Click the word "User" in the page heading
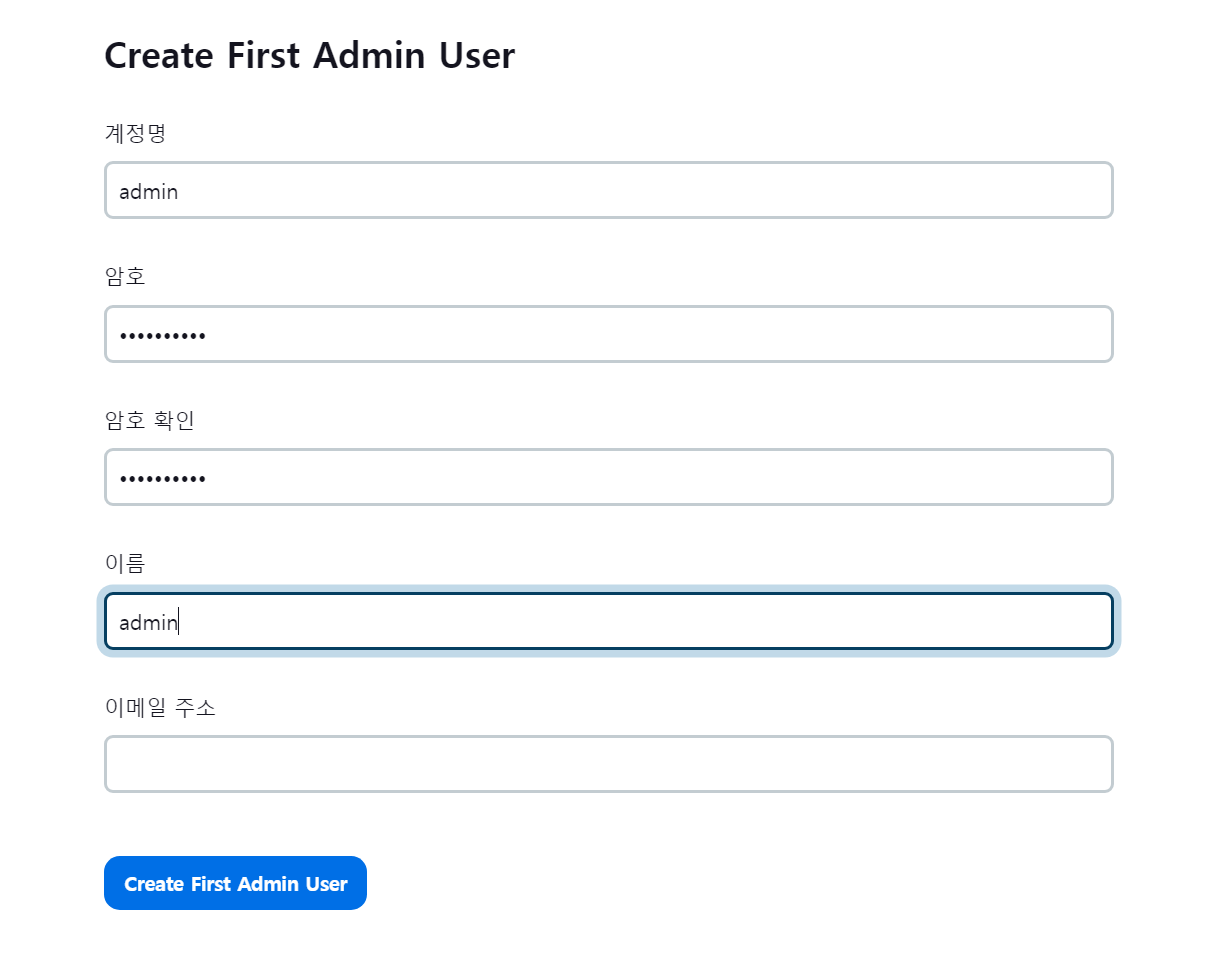 click(x=477, y=56)
